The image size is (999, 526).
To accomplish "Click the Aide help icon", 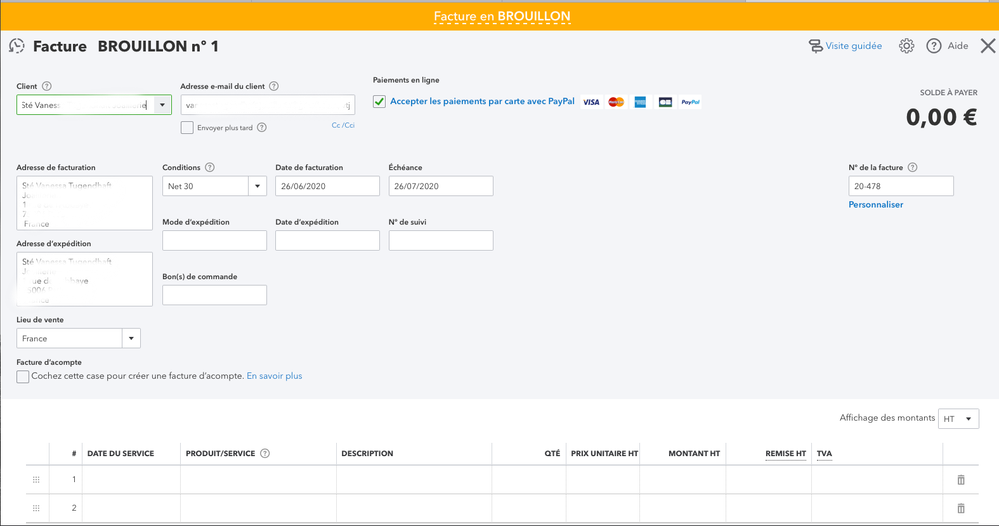I will pyautogui.click(x=933, y=46).
